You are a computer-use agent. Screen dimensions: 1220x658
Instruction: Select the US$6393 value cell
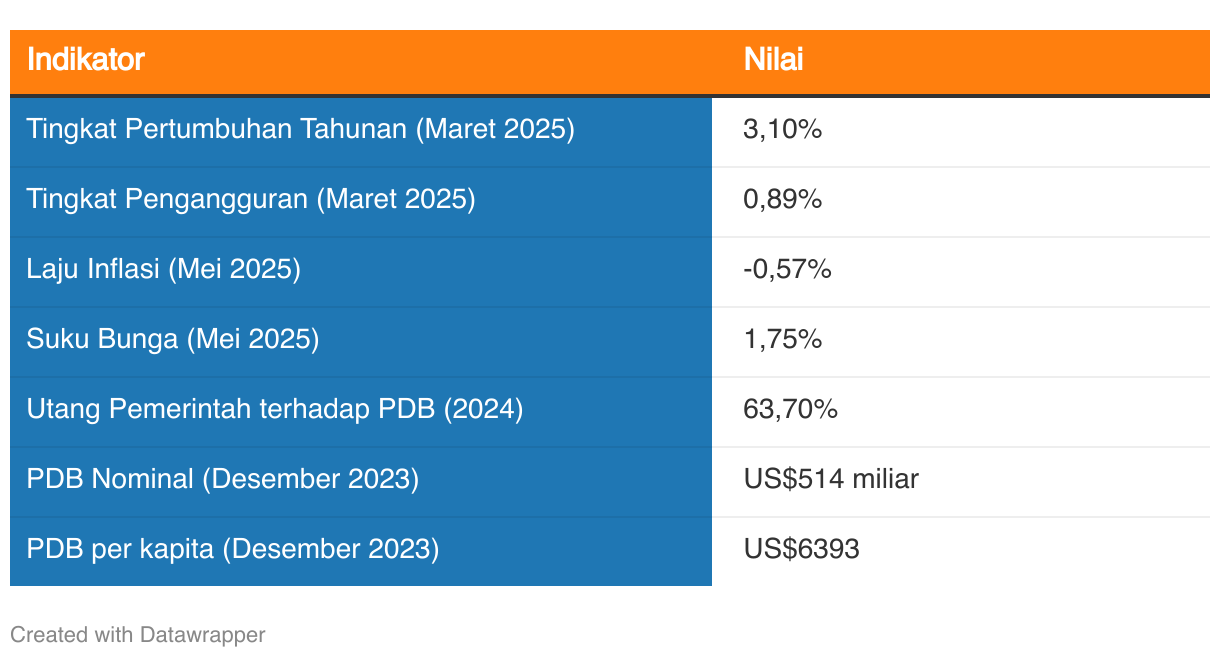tap(961, 551)
